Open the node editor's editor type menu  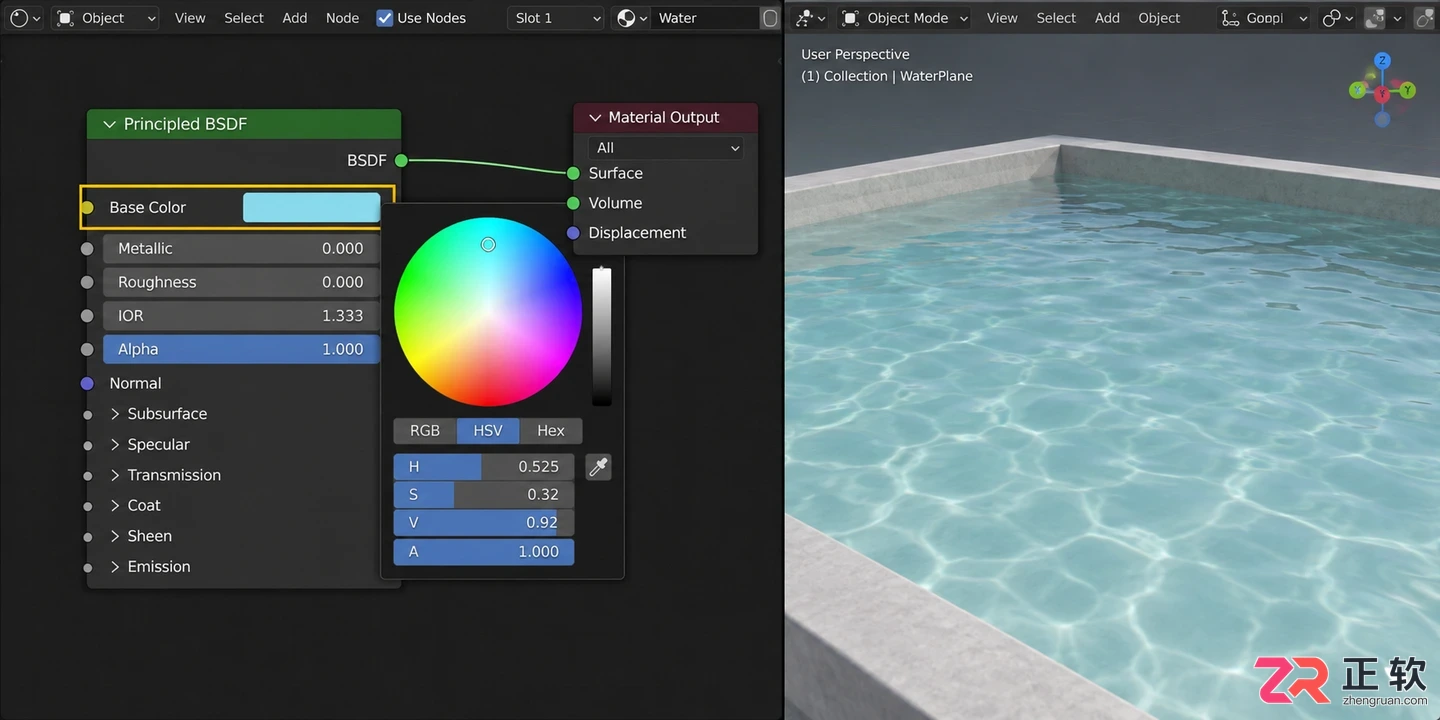(24, 18)
